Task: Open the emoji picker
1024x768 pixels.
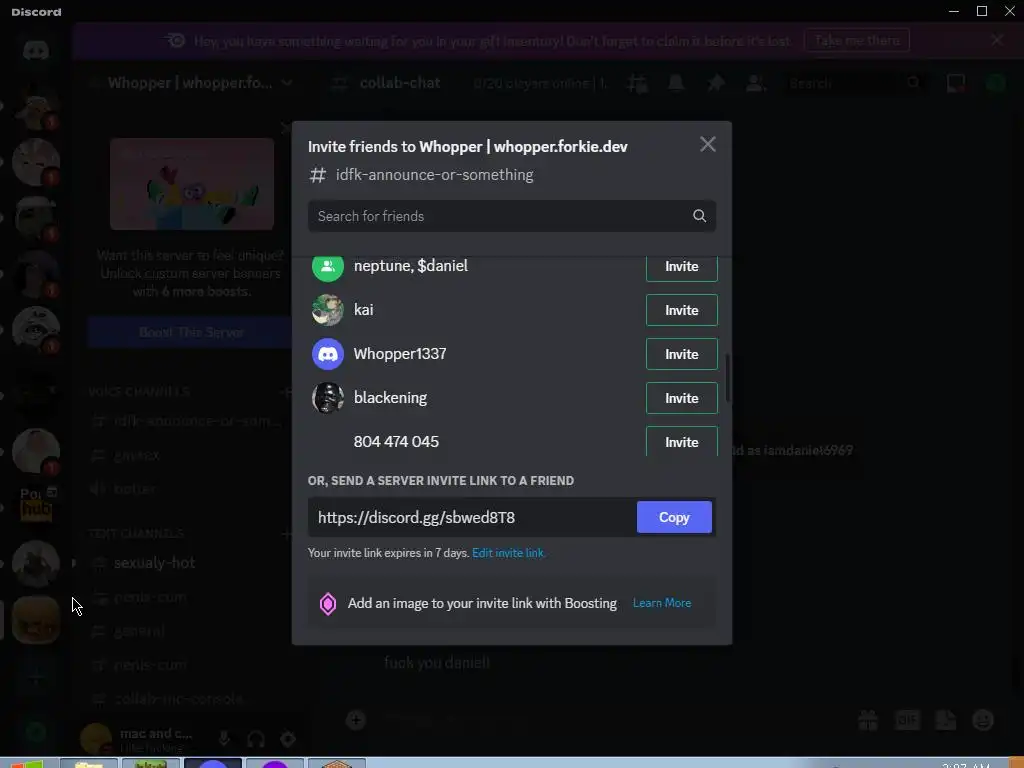Action: click(x=984, y=720)
